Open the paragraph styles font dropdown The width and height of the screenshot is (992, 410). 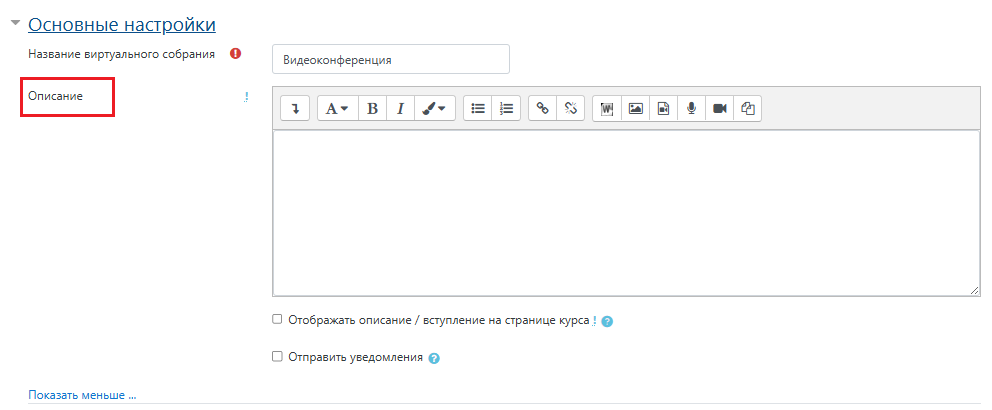pyautogui.click(x=338, y=109)
